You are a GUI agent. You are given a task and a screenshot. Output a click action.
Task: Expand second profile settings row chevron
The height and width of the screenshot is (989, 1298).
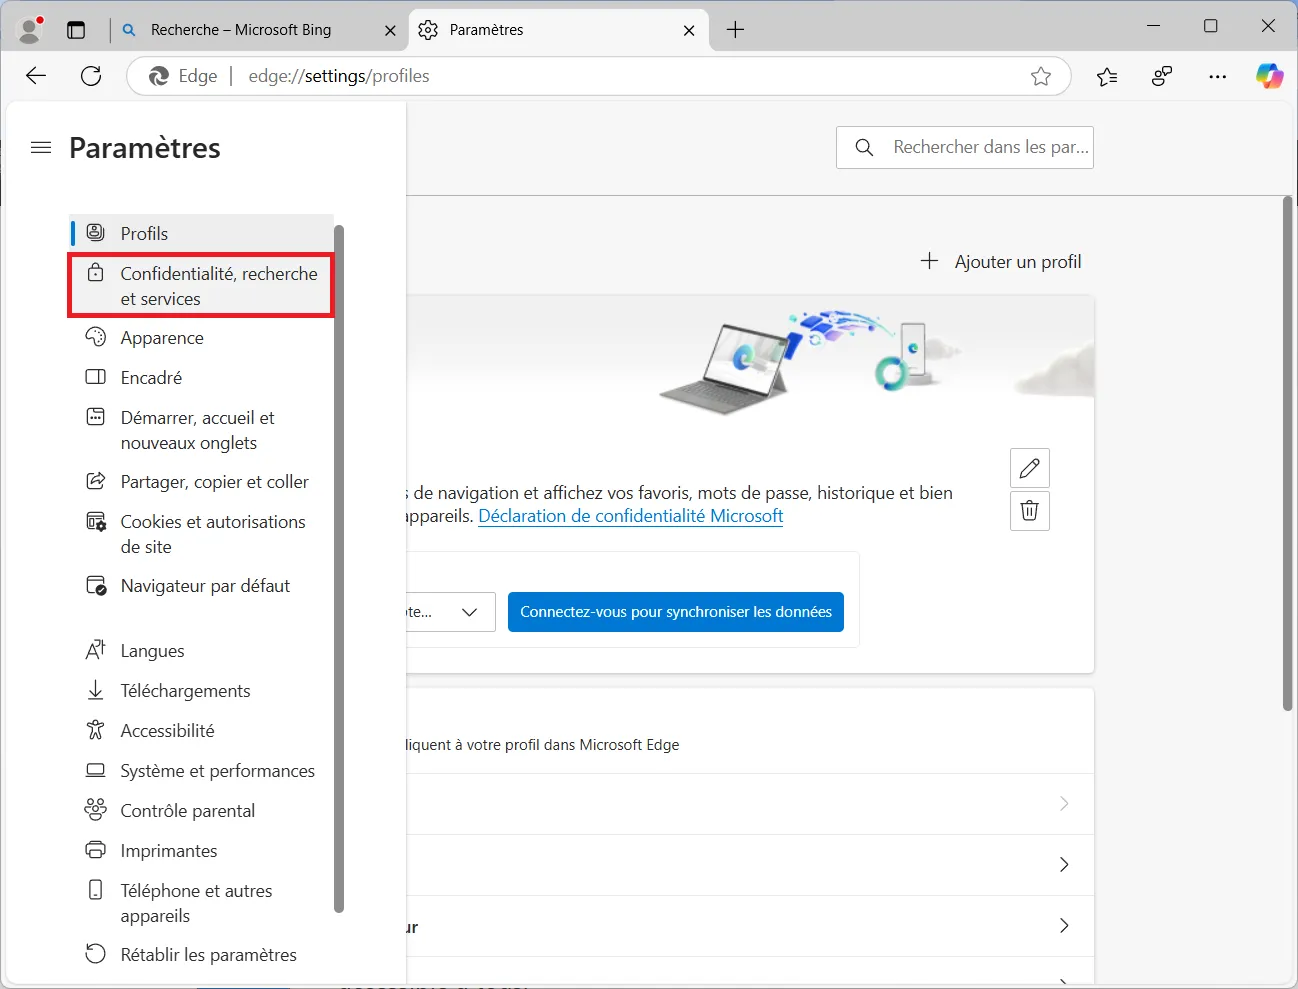click(1064, 865)
